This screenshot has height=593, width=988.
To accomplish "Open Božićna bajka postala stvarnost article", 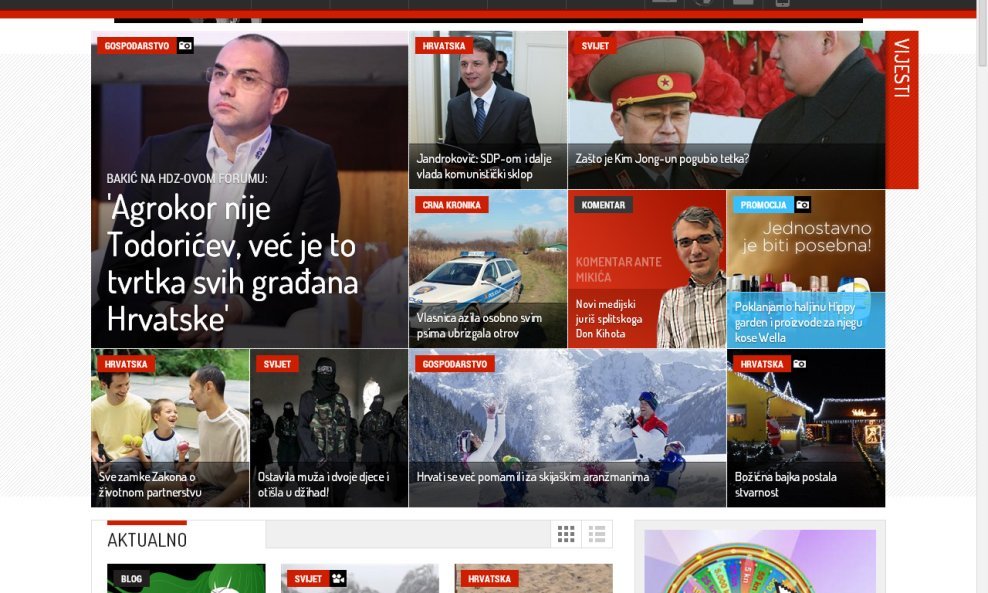I will click(x=785, y=485).
